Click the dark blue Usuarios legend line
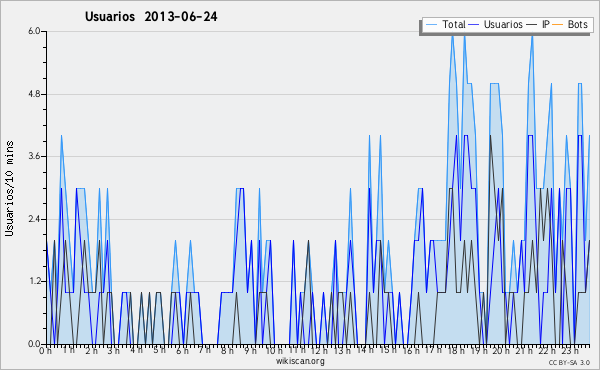Viewport: 600px width, 370px height. [474, 25]
